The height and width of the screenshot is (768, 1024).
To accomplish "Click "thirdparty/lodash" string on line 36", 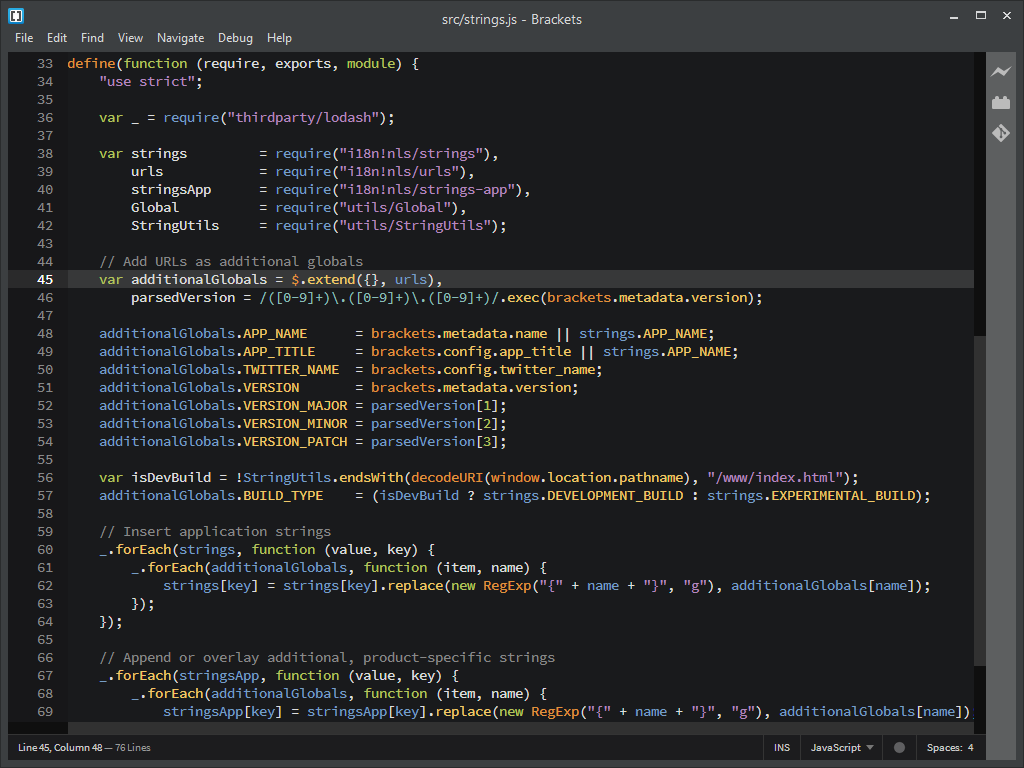I will (303, 118).
